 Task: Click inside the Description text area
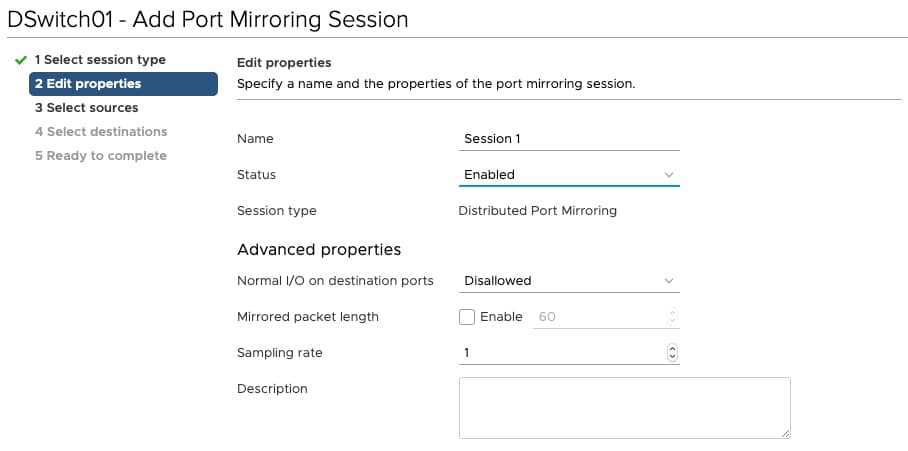point(624,408)
